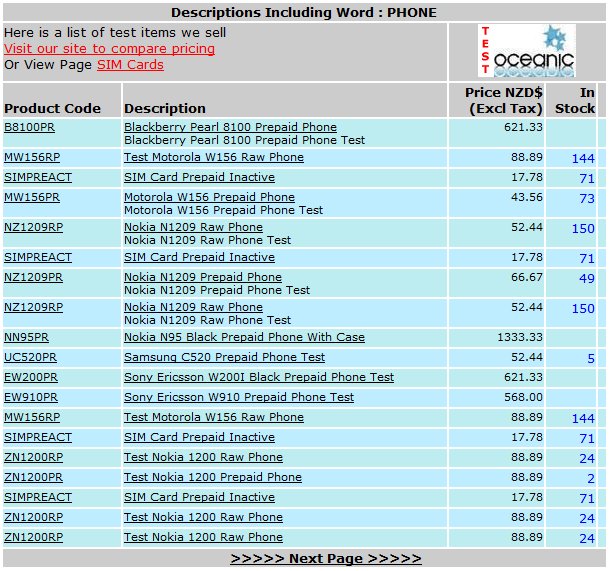
Task: Click the Test Oceanic logo image
Action: pos(526,51)
